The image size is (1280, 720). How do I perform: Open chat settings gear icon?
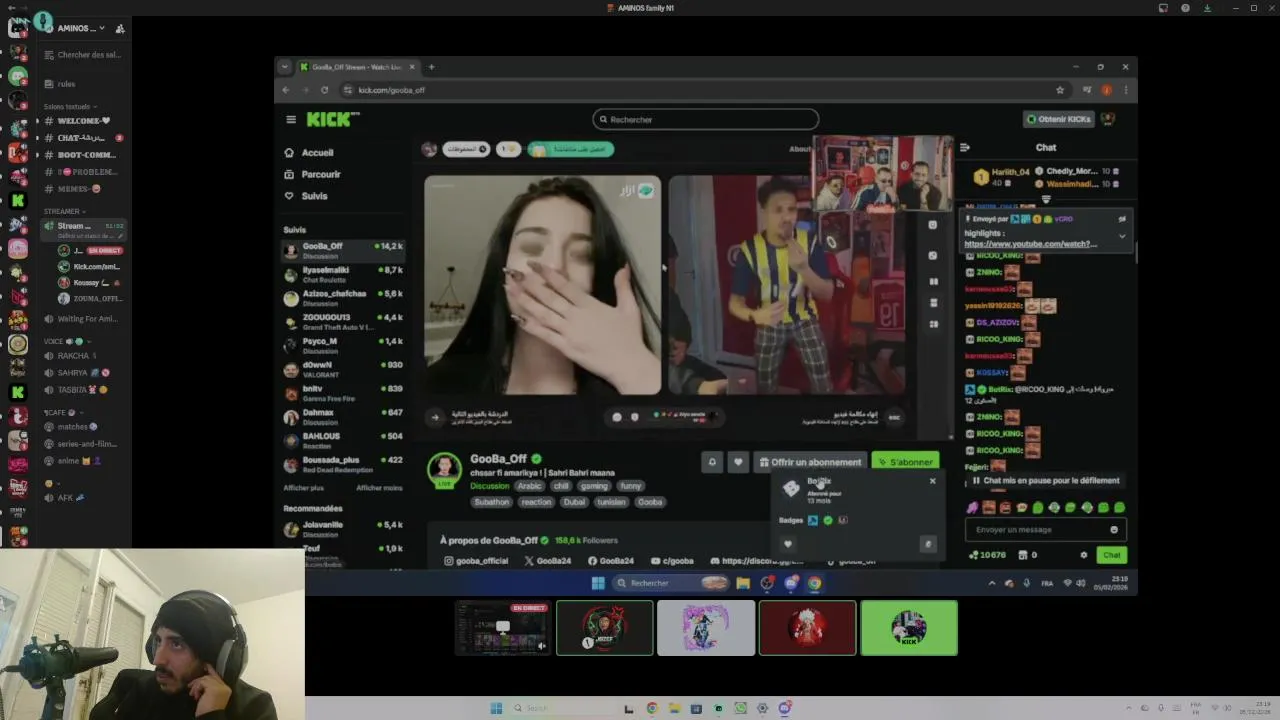1083,555
